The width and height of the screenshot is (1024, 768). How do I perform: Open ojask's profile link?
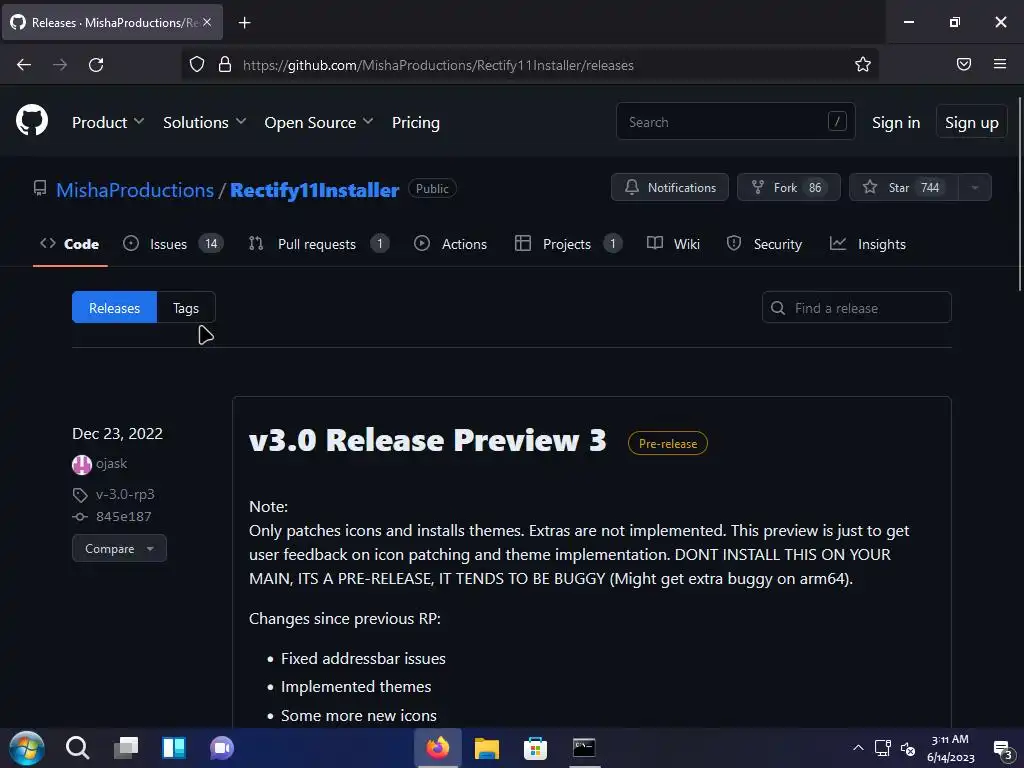pyautogui.click(x=112, y=464)
